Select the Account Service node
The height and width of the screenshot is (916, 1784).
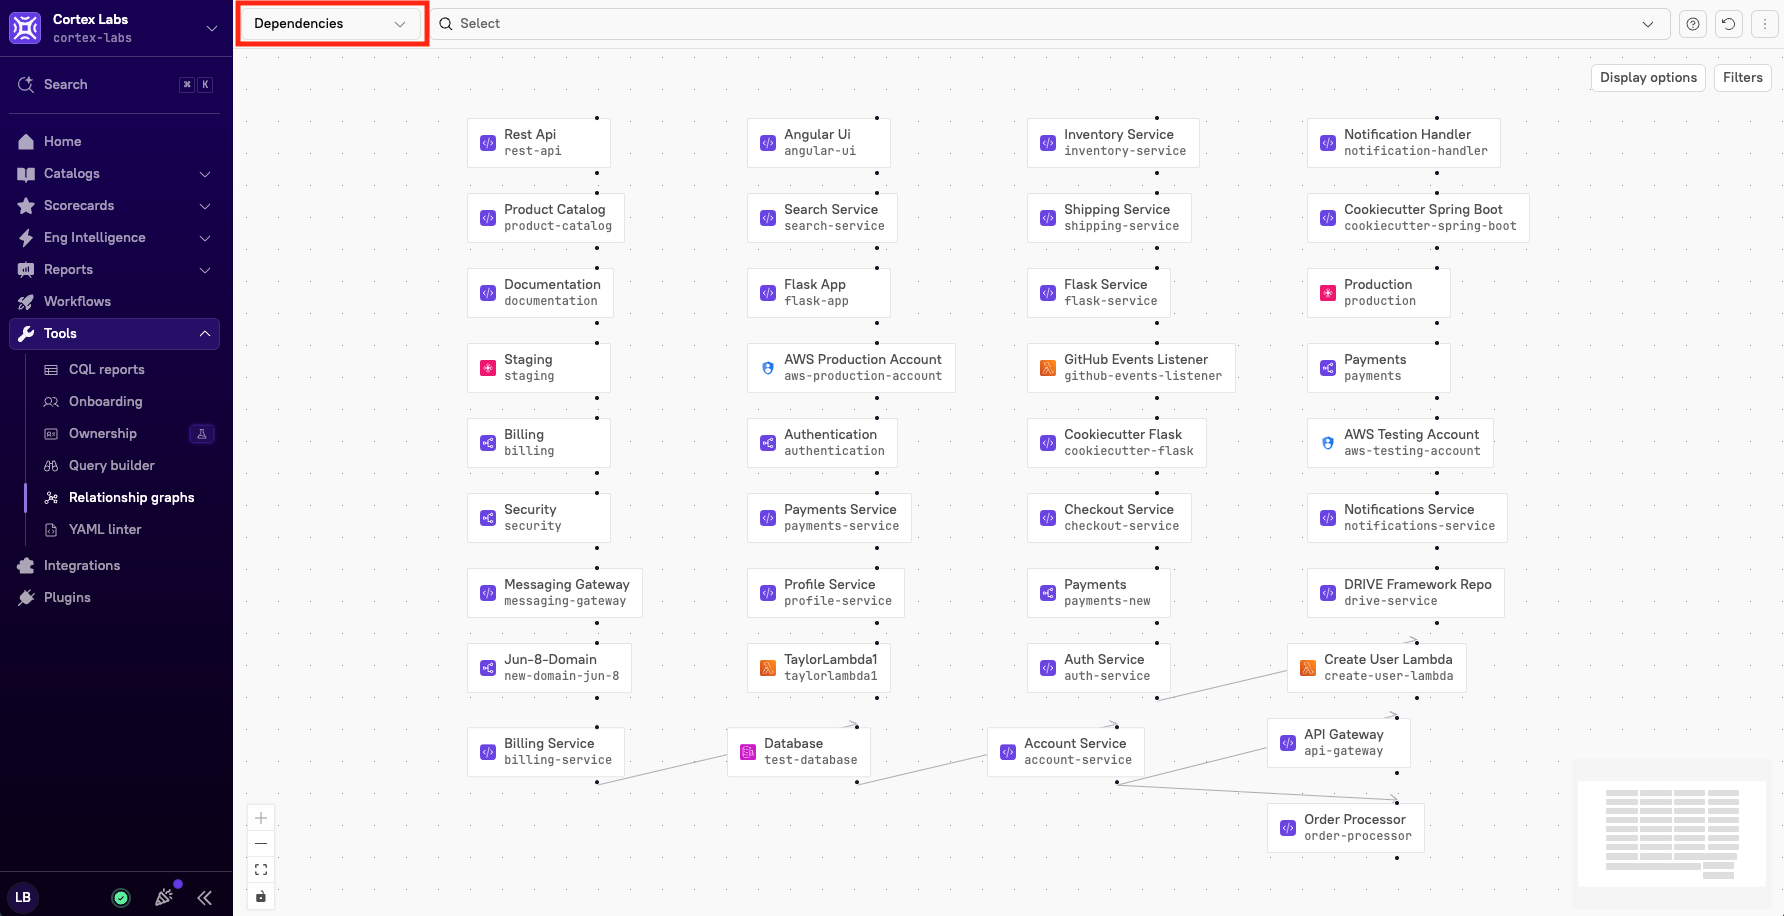point(1066,752)
